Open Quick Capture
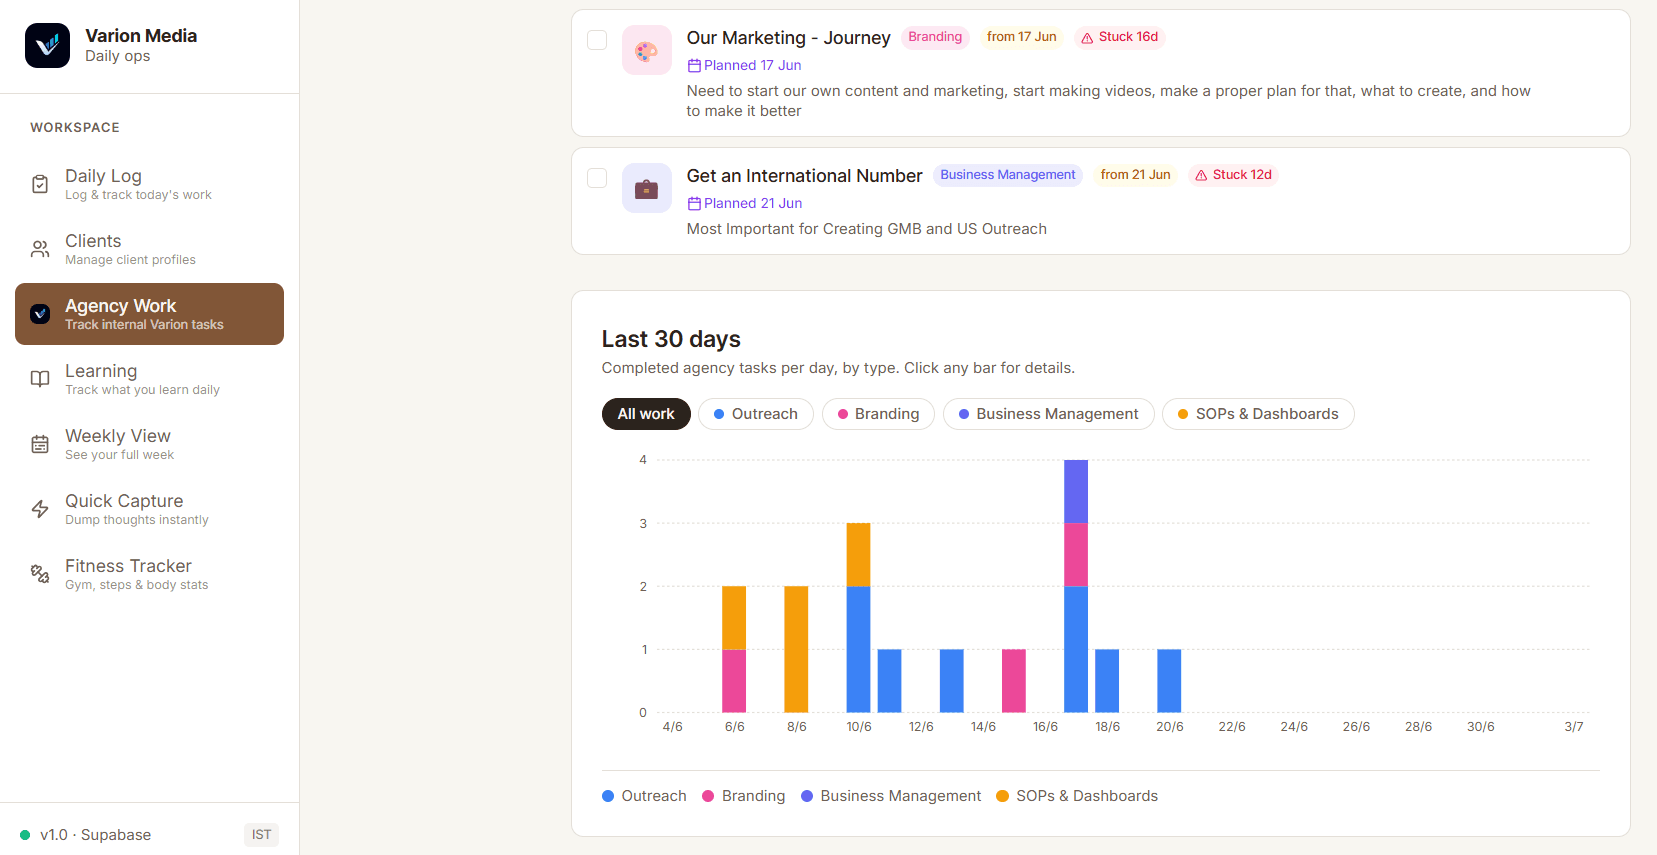Screen dimensions: 1657x855 [x=149, y=509]
